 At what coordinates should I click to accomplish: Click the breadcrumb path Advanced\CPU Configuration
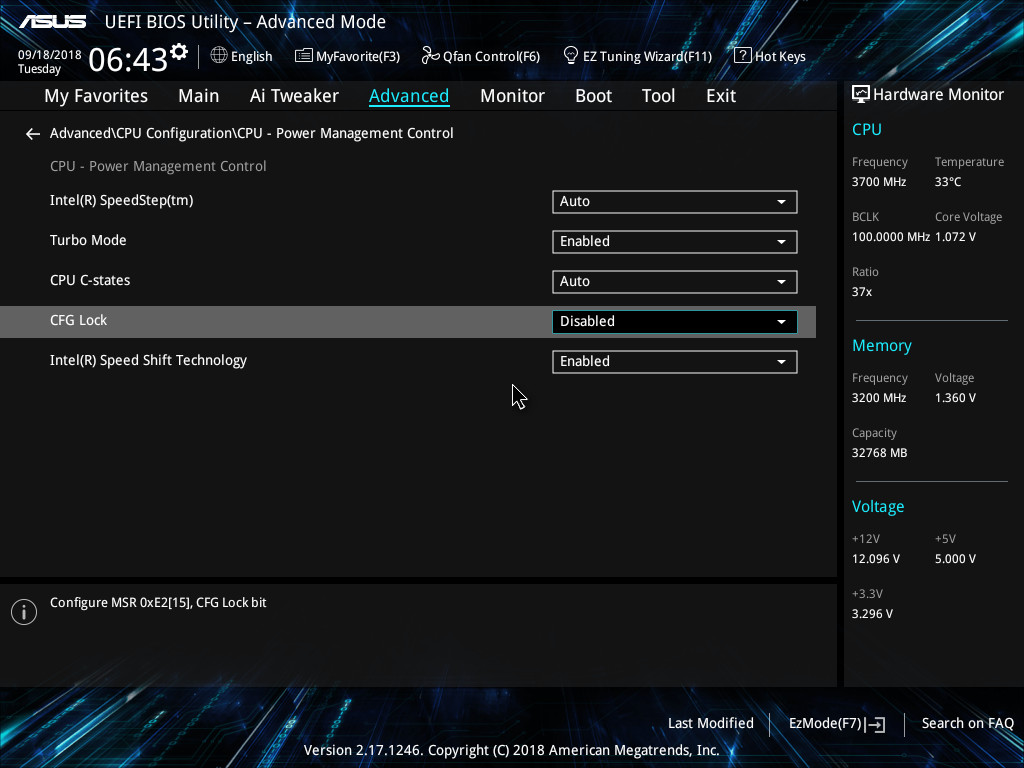tap(251, 133)
